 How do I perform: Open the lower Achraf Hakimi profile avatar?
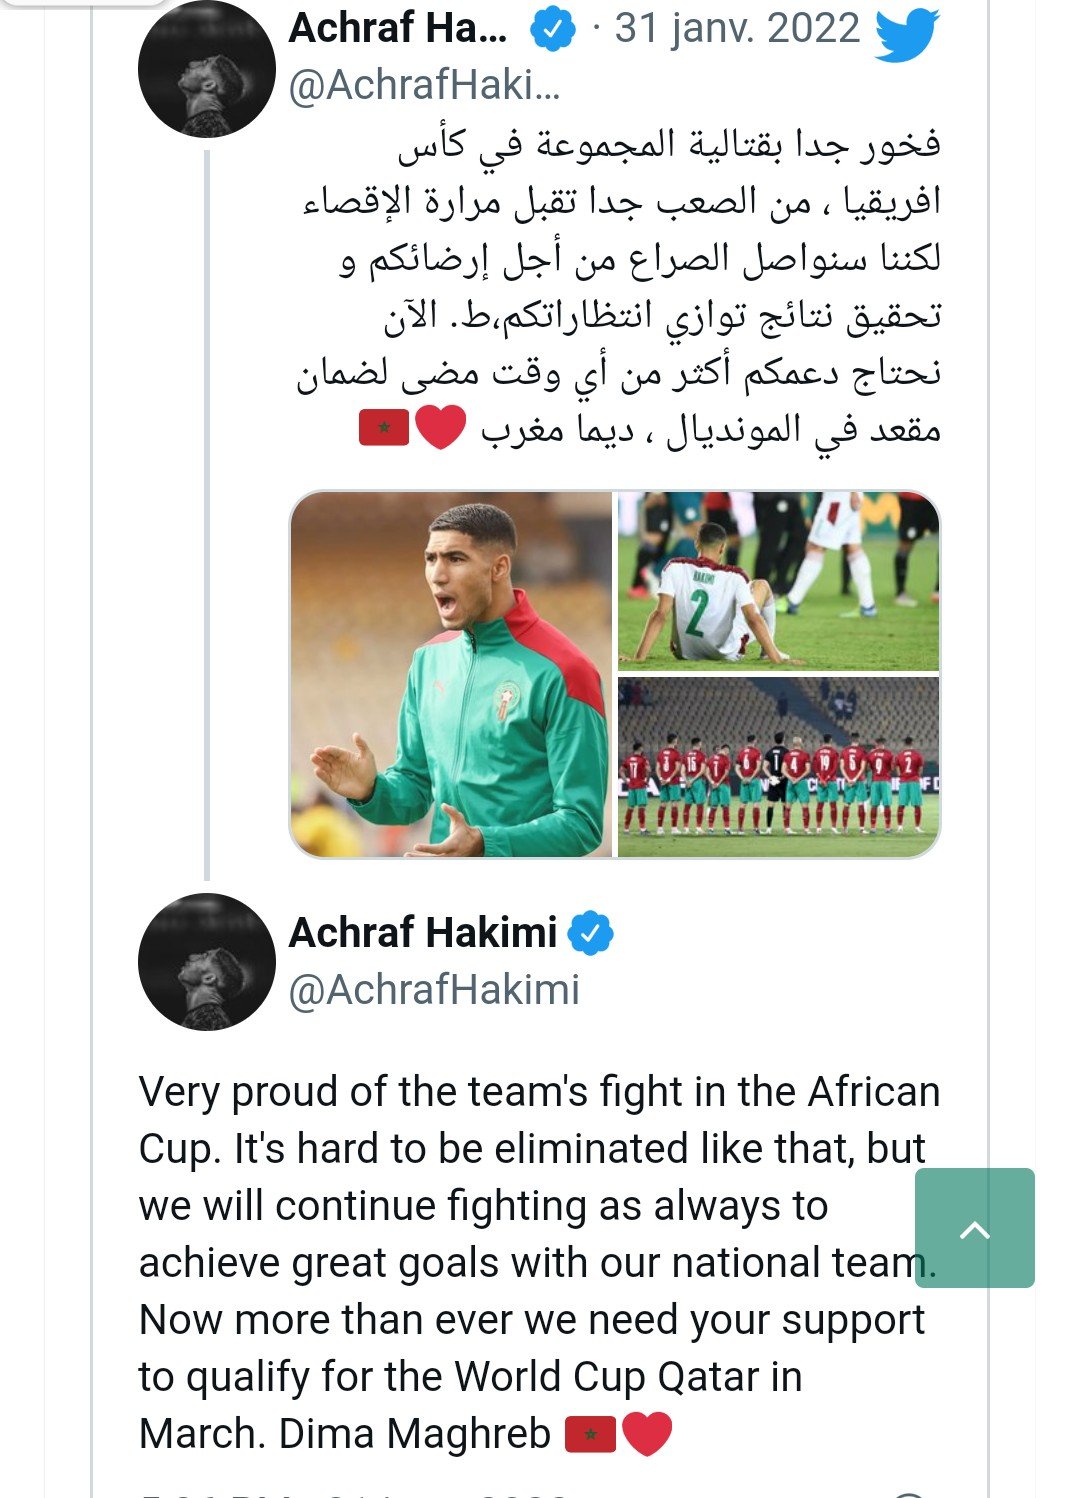(x=207, y=962)
